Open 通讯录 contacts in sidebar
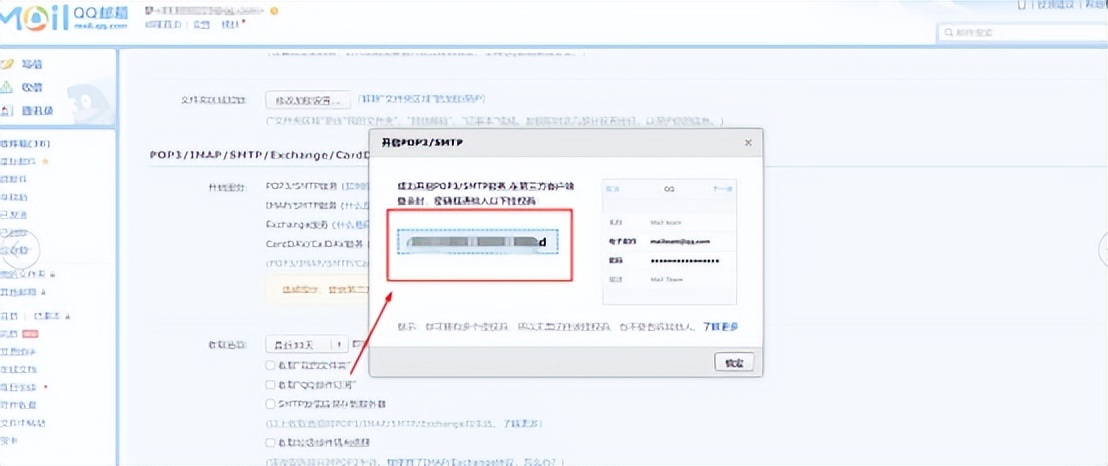Screen dimensions: 1108x466 point(37,111)
